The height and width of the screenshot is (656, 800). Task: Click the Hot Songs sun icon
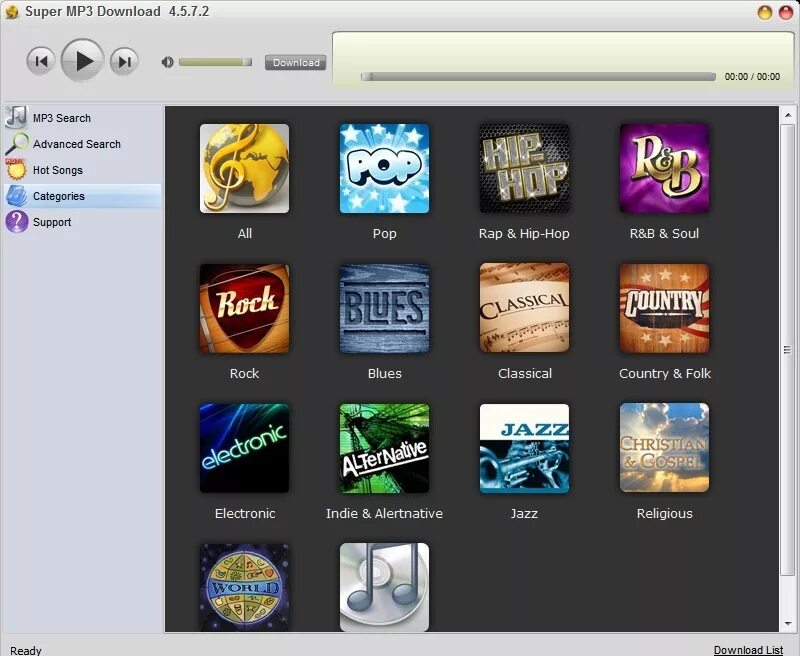16,169
